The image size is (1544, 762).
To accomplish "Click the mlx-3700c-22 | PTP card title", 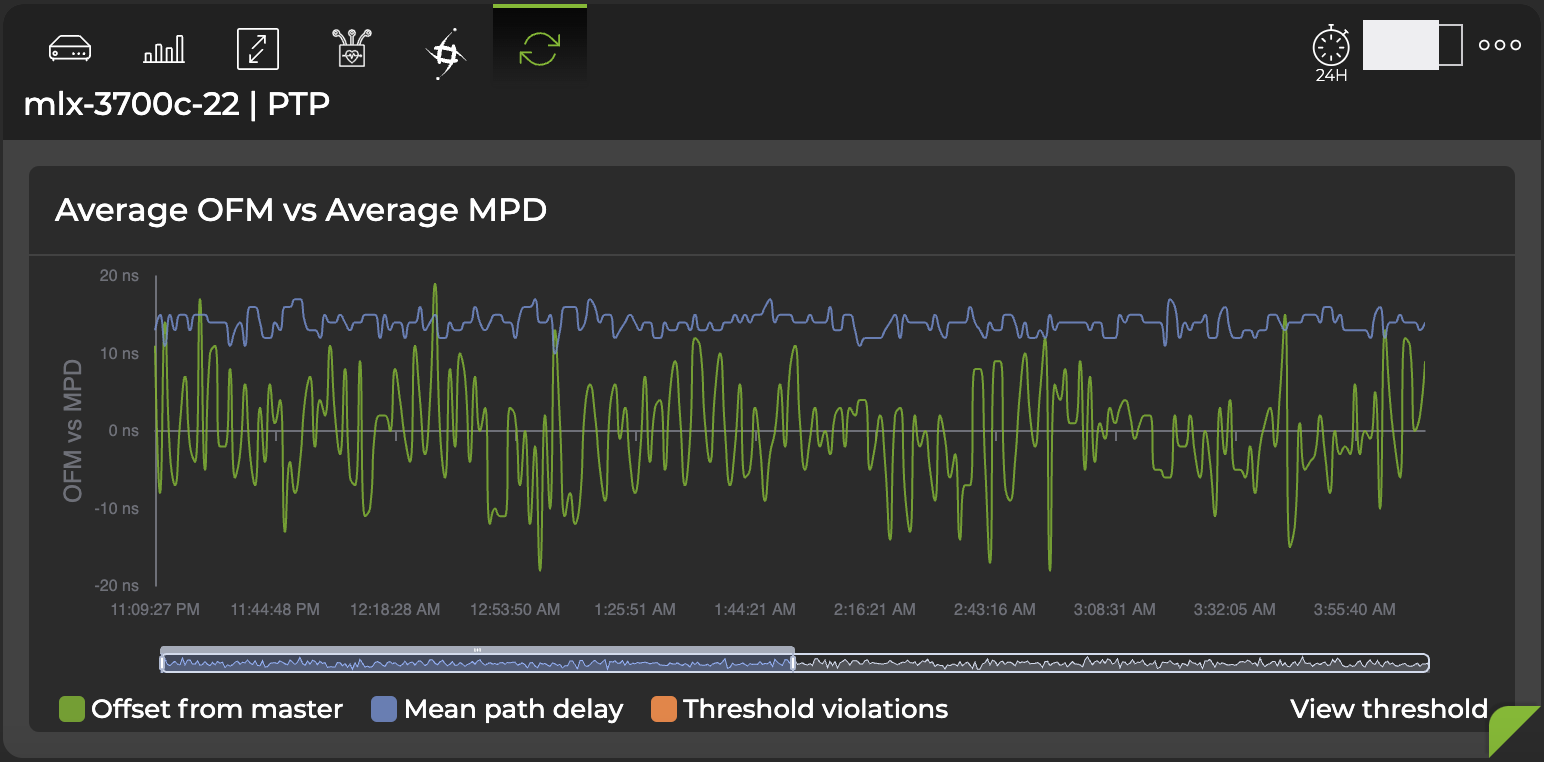I will (177, 104).
